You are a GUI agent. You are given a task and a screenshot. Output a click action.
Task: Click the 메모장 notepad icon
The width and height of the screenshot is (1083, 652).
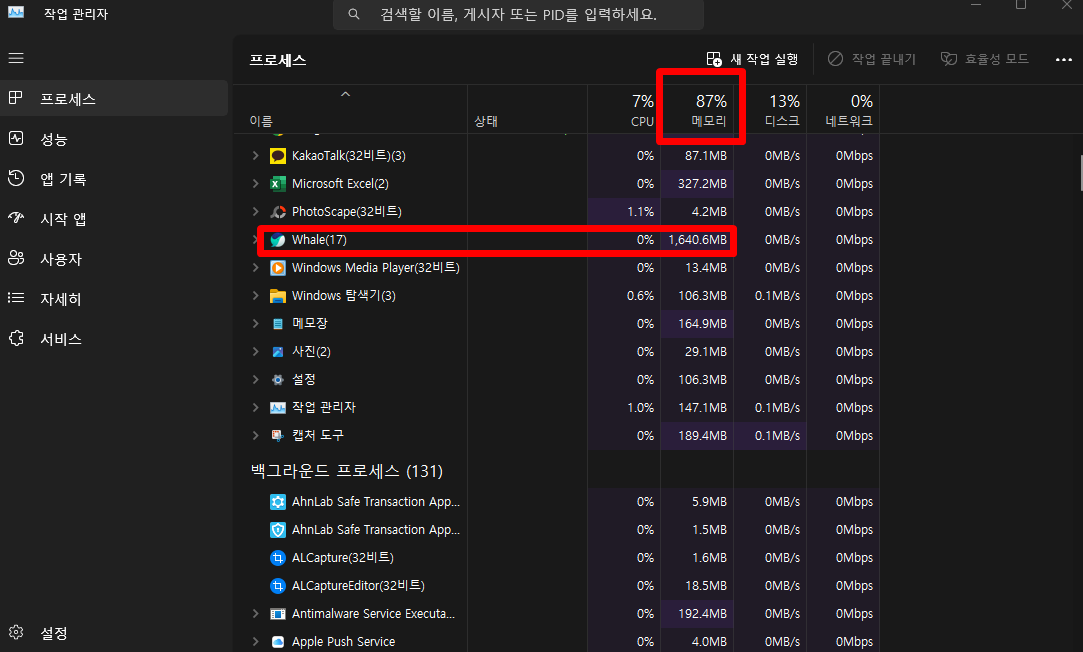click(x=278, y=324)
